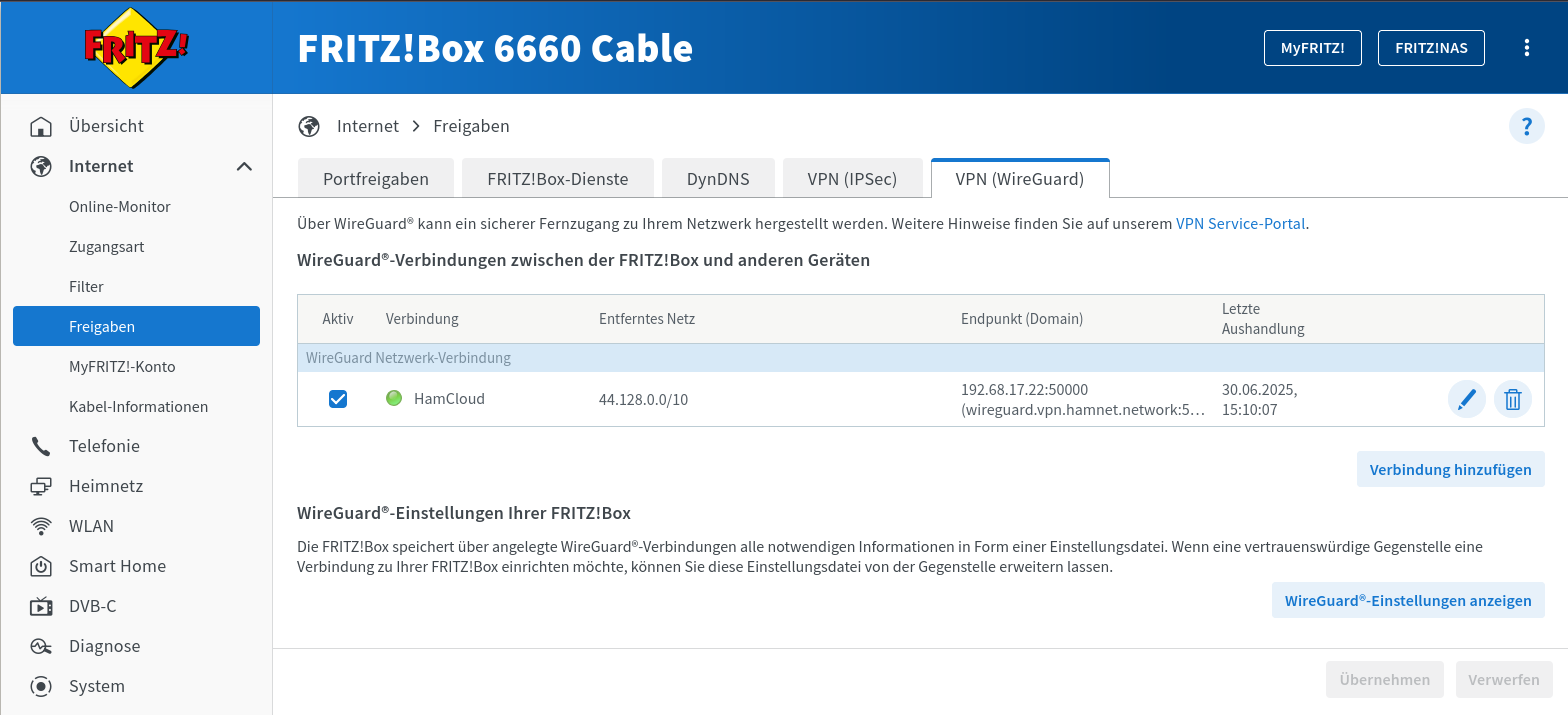This screenshot has width=1568, height=715.
Task: Click Verbindung hinzufügen button
Action: click(1450, 469)
